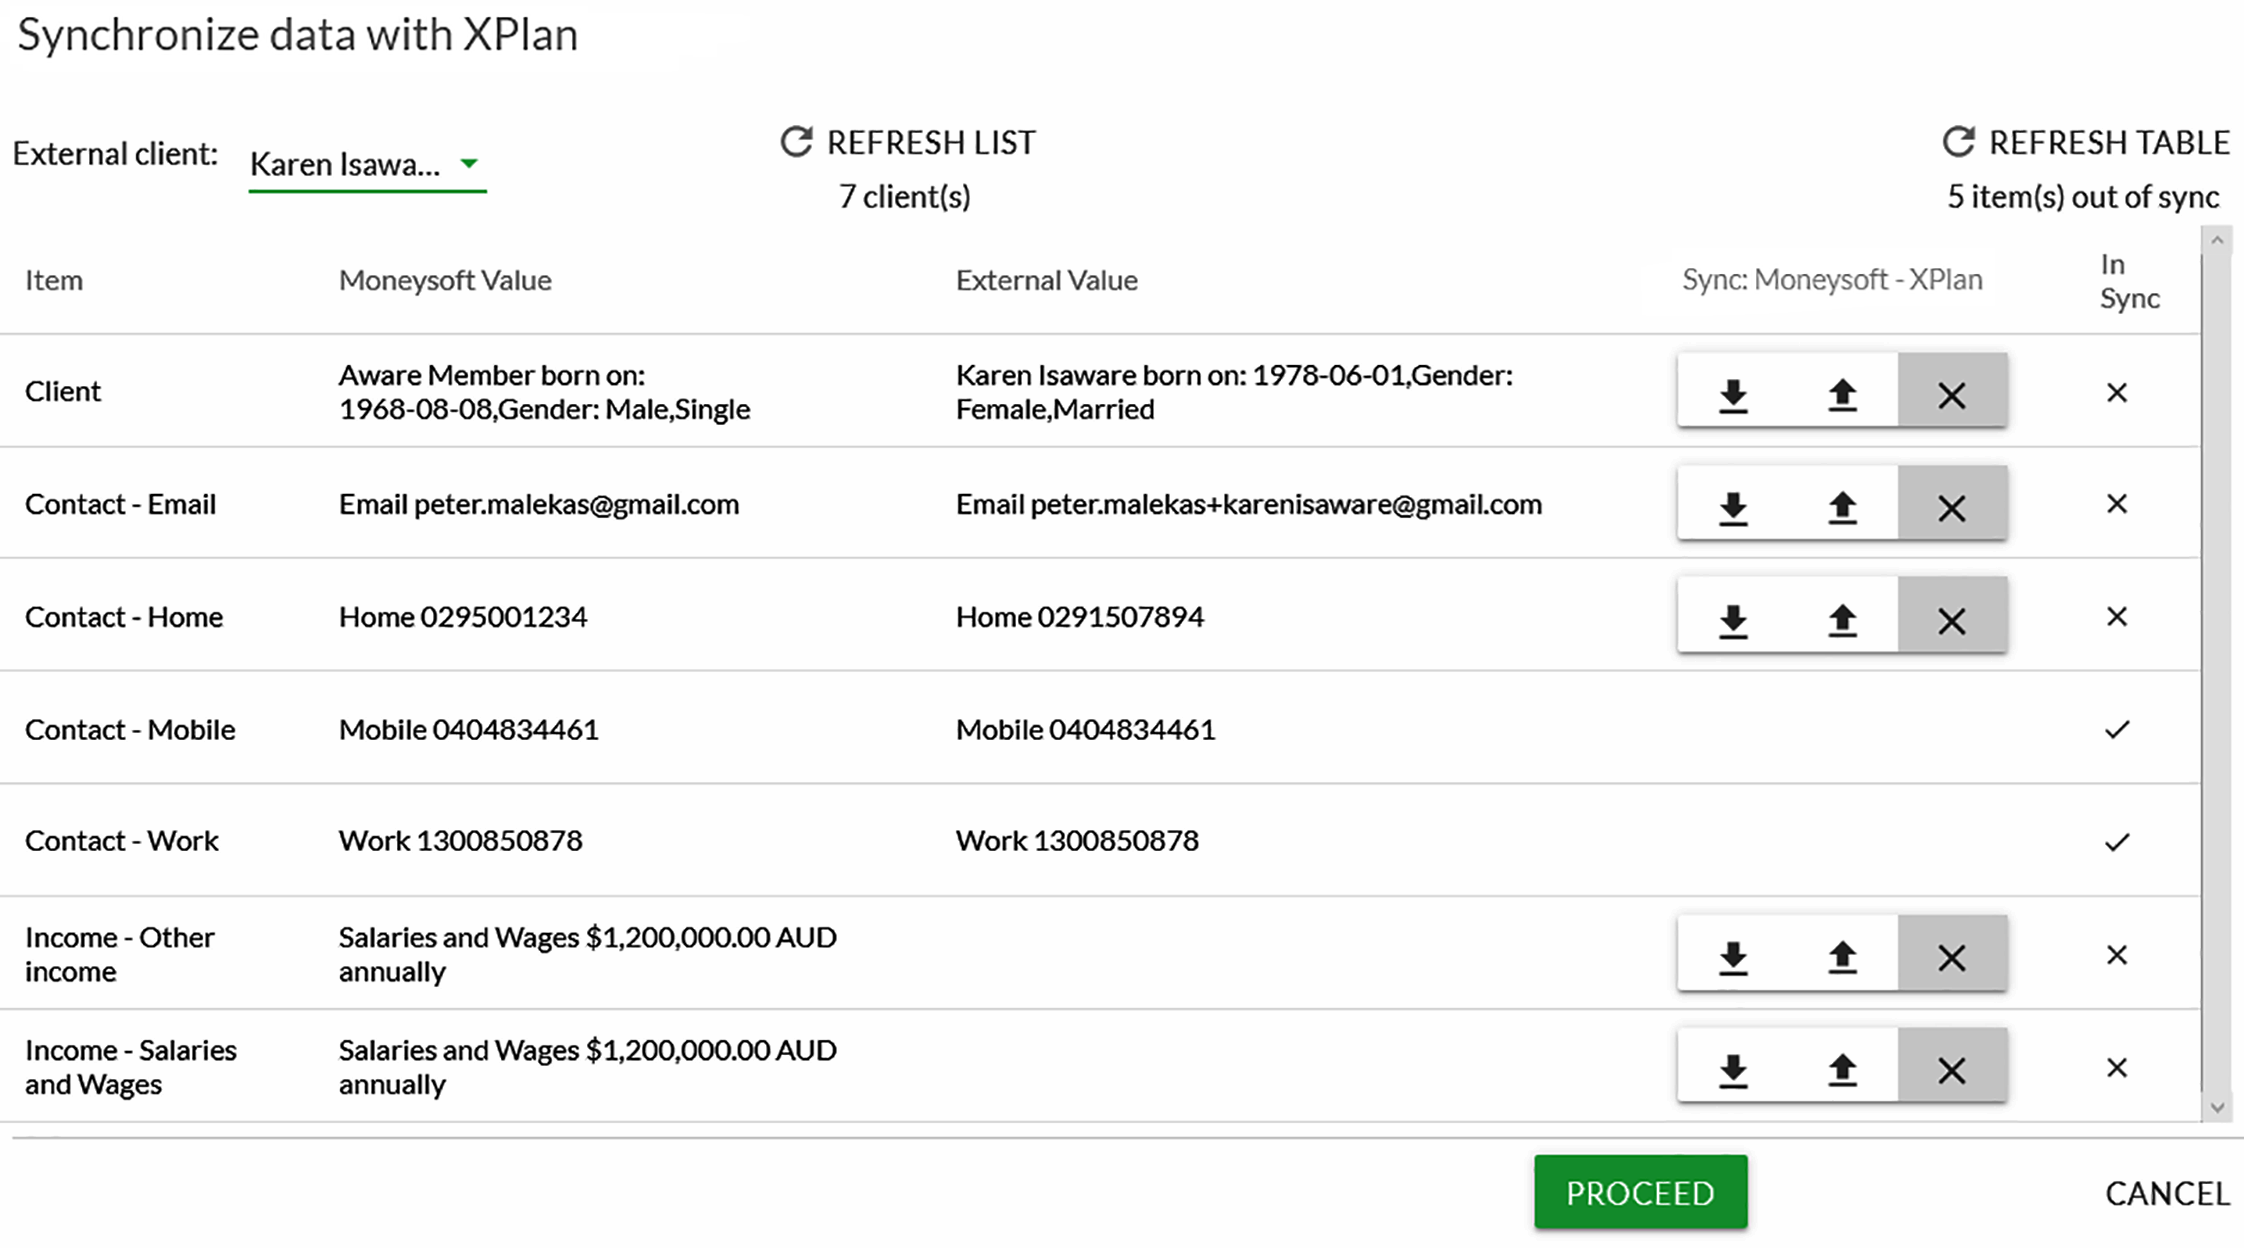
Task: Click the 'External client:' label
Action: pyautogui.click(x=115, y=154)
